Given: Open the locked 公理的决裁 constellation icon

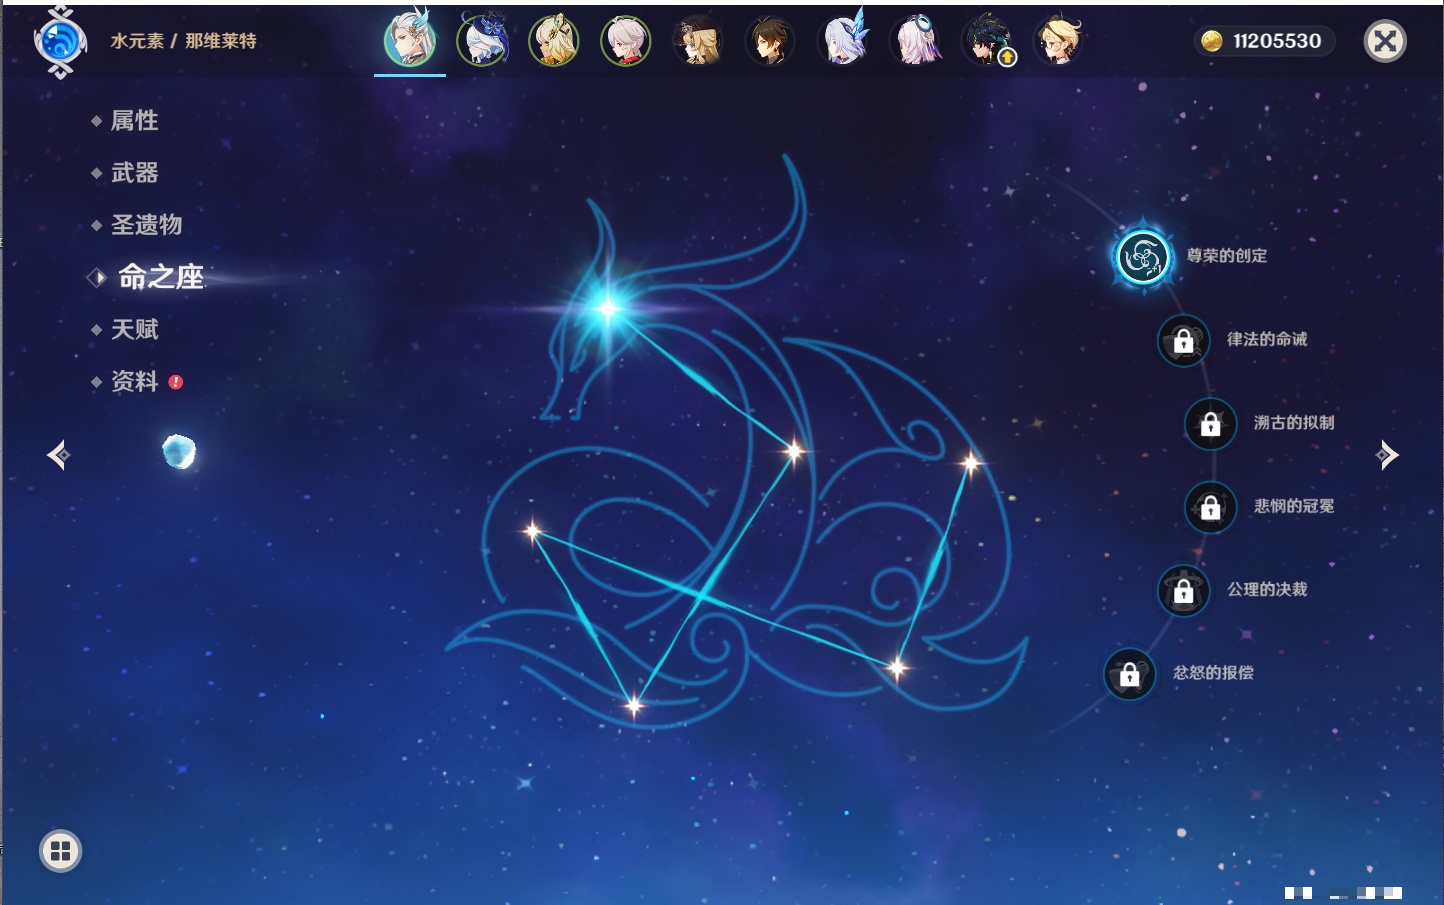Looking at the screenshot, I should pyautogui.click(x=1184, y=591).
